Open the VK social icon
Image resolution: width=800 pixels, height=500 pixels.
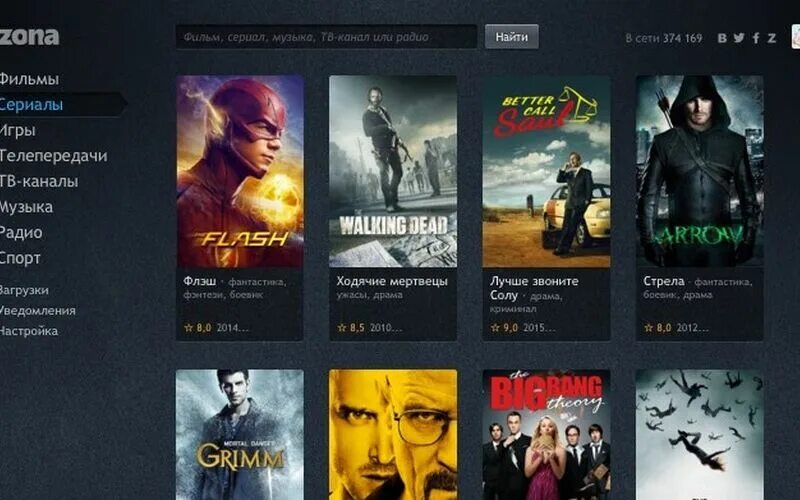click(x=722, y=38)
